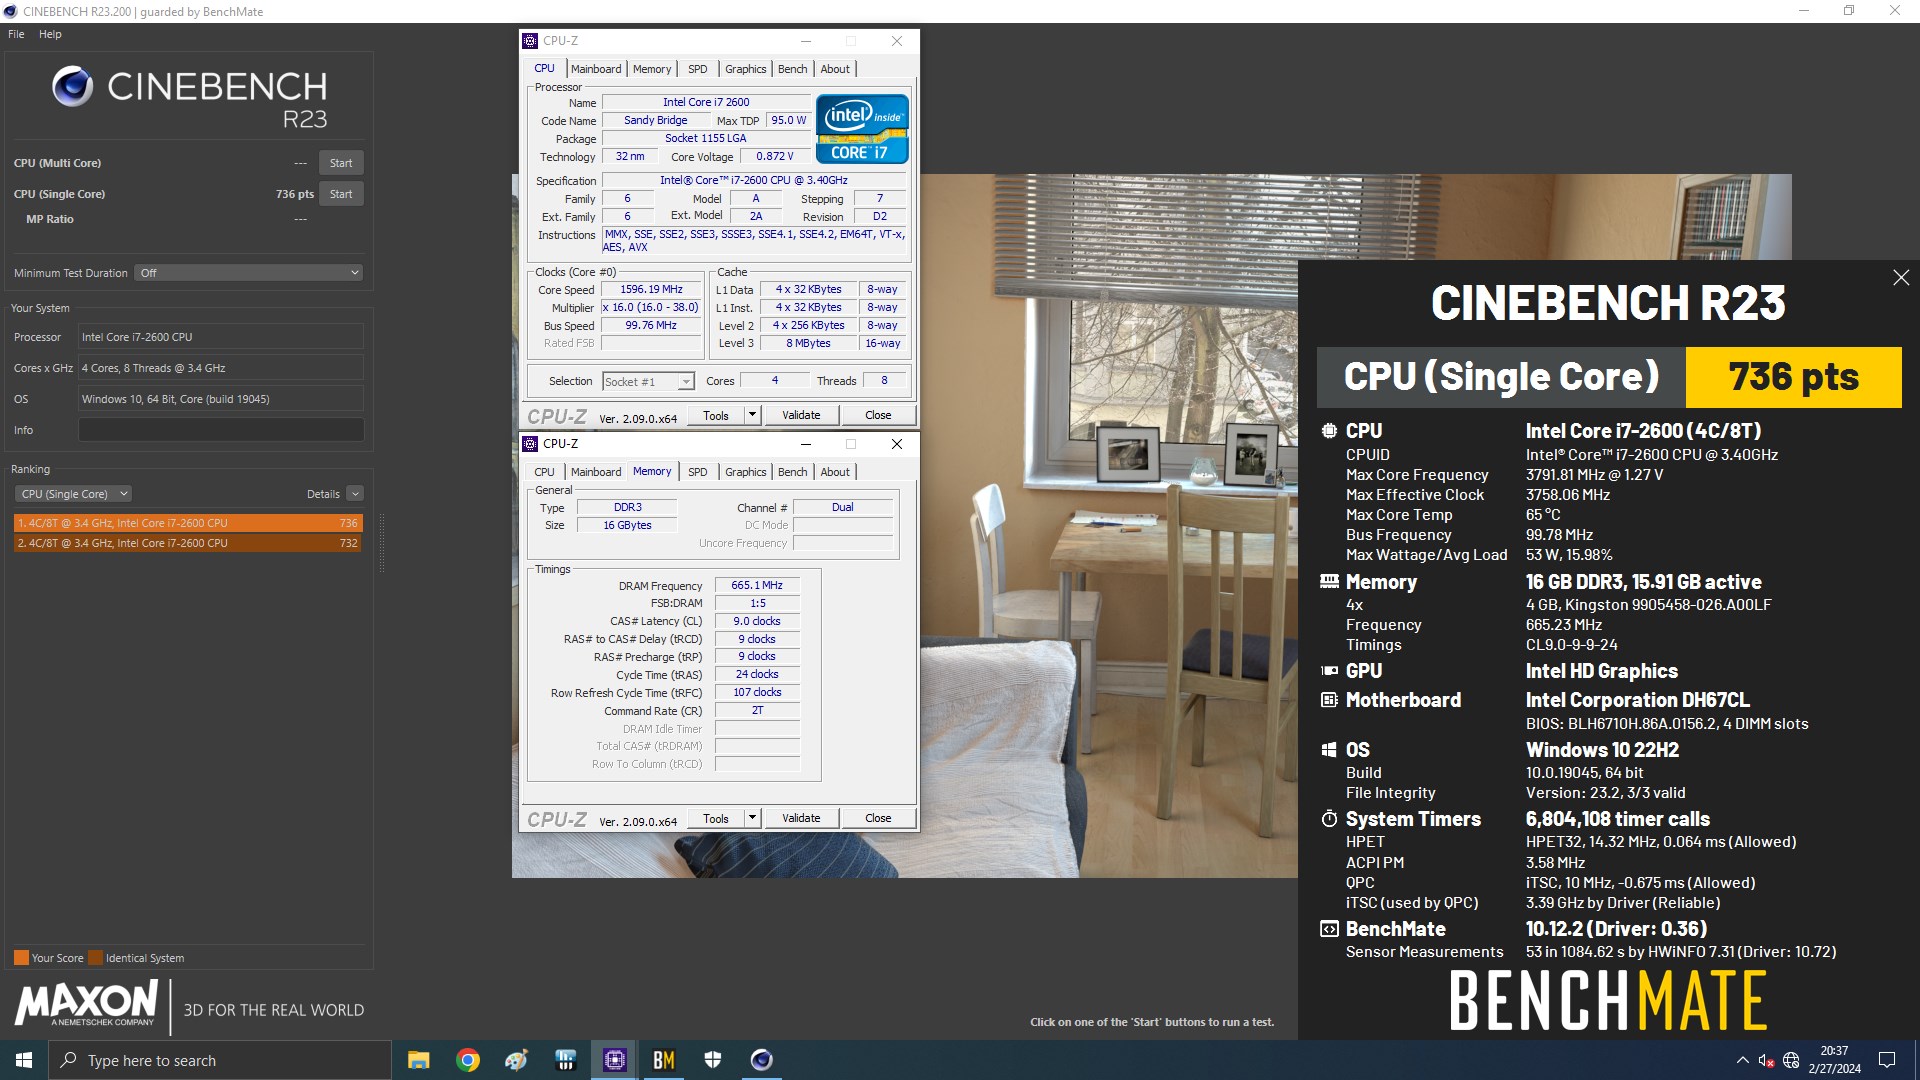Click the lower CPU-Z window title icon
The width and height of the screenshot is (1920, 1080).
530,444
